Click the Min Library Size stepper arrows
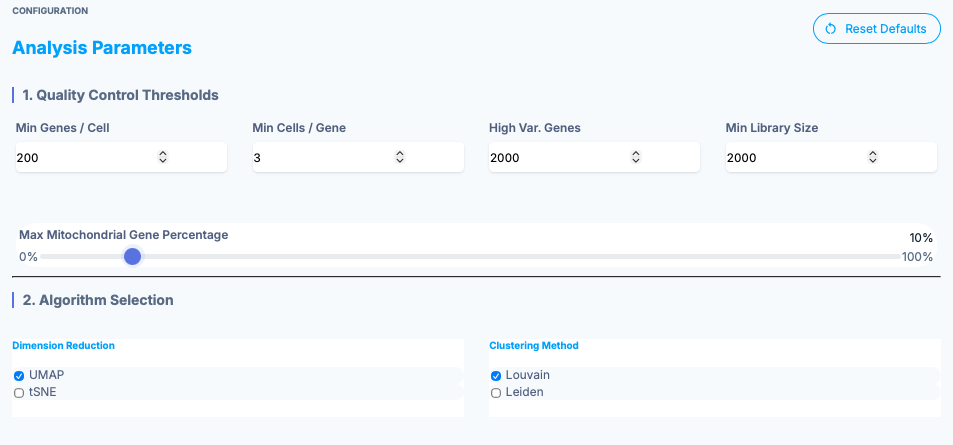 point(873,157)
